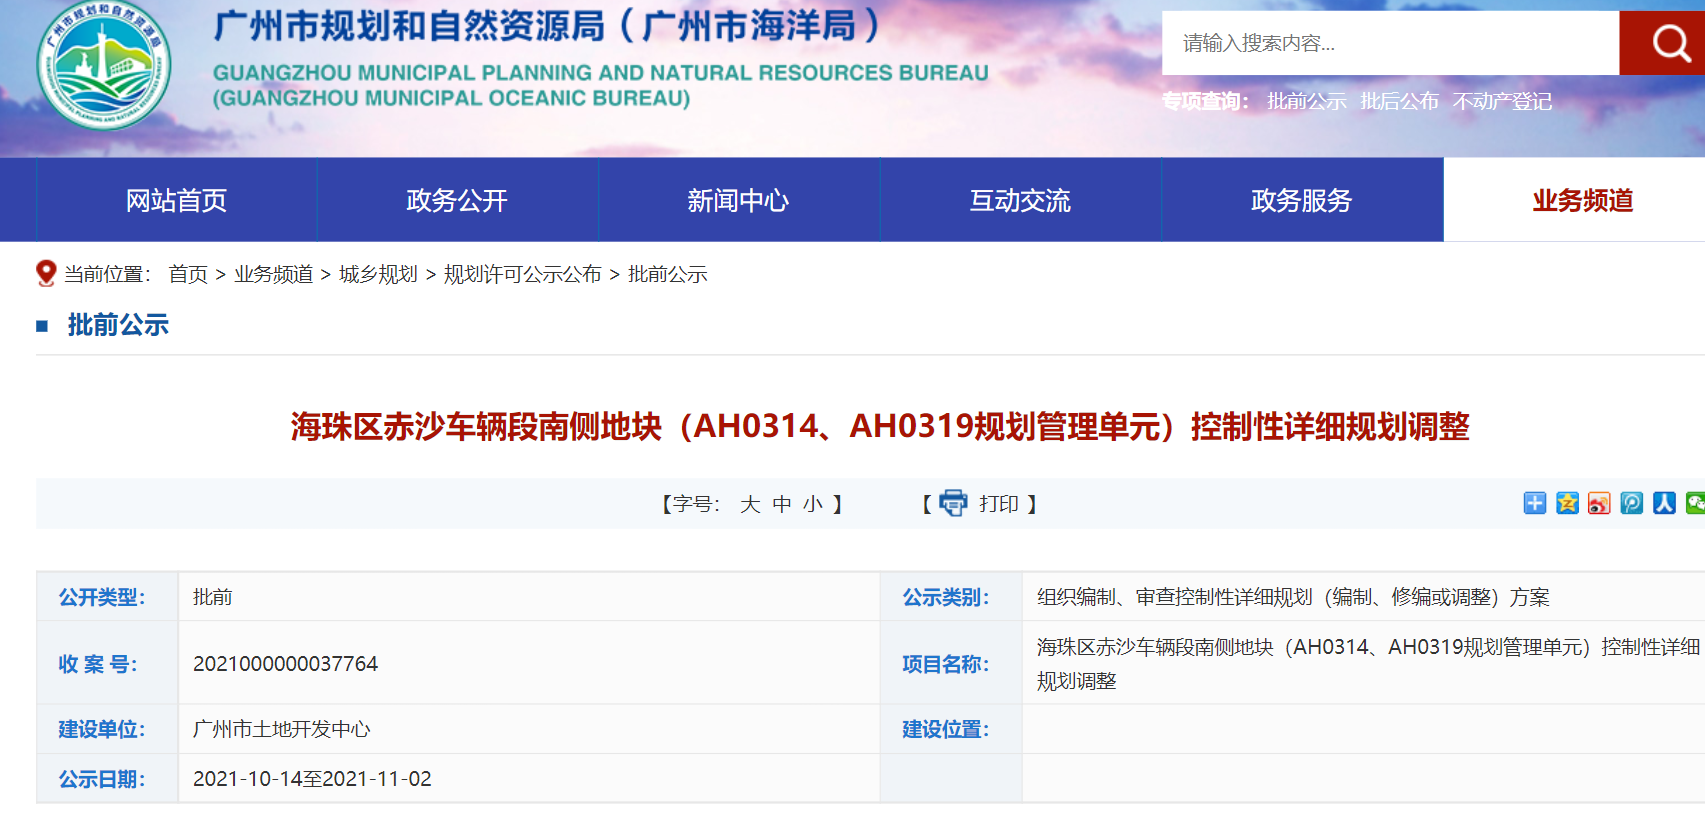Viewport: 1705px width, 833px height.
Task: Click date range 2021-10-14至2021-11-02
Action: click(312, 779)
